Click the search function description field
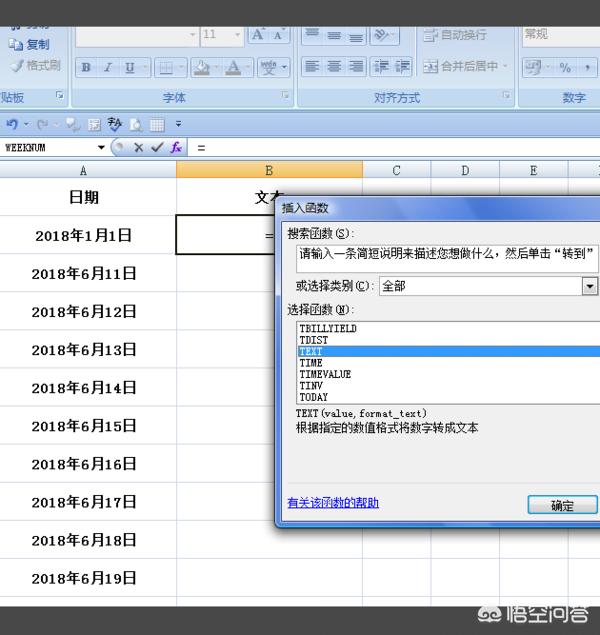Image resolution: width=600 pixels, height=635 pixels. click(x=445, y=254)
